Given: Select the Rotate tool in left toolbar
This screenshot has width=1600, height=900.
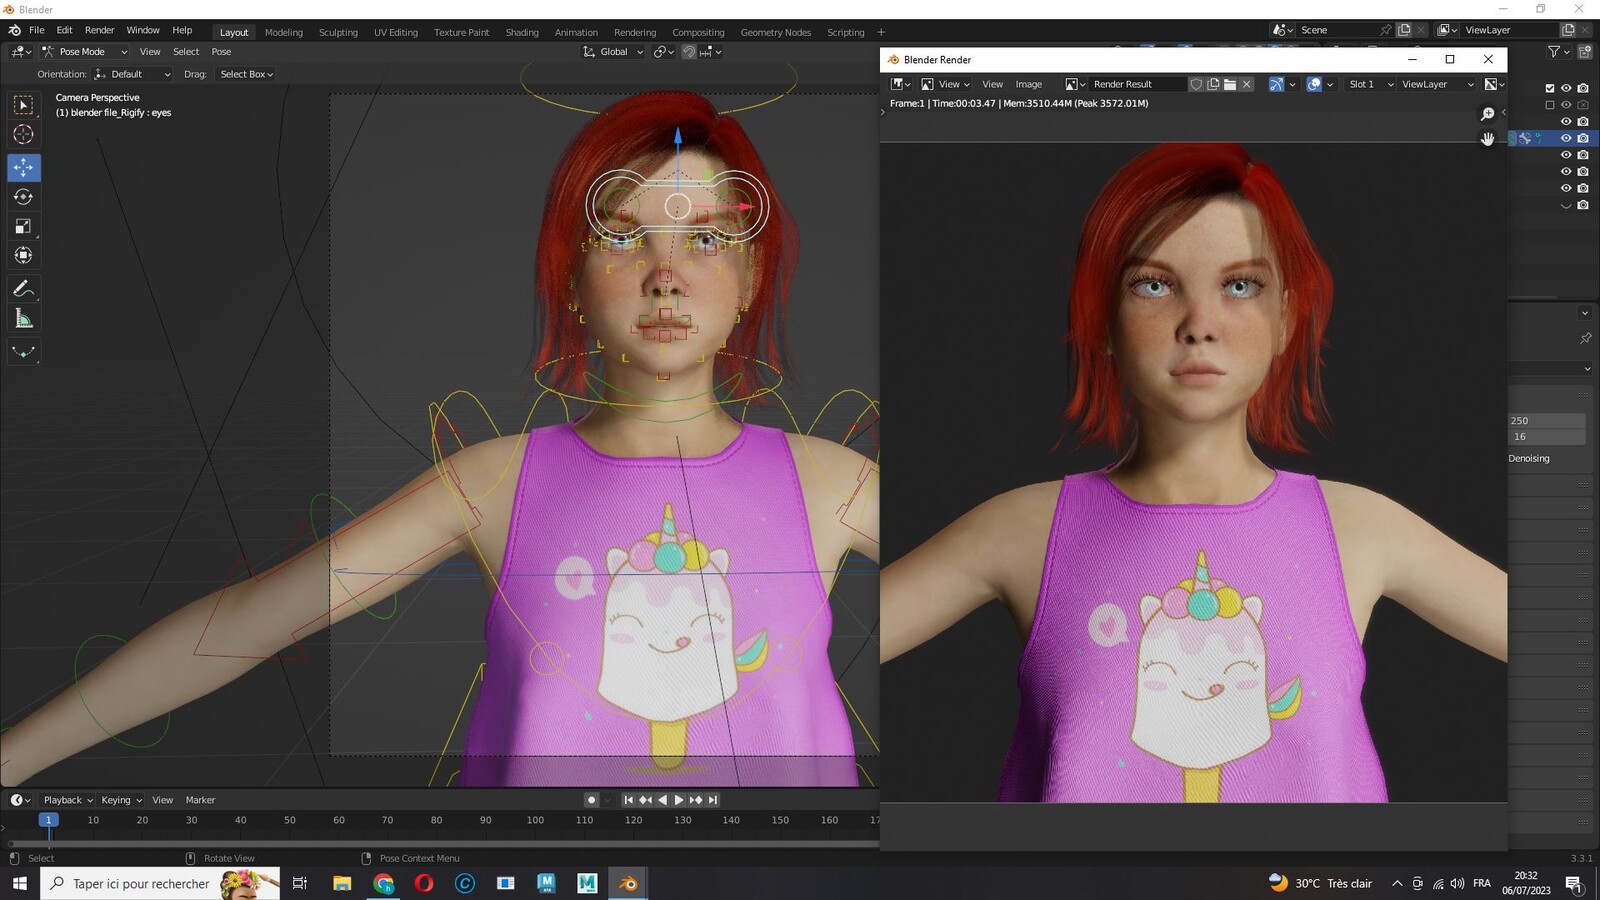Looking at the screenshot, I should coord(24,197).
